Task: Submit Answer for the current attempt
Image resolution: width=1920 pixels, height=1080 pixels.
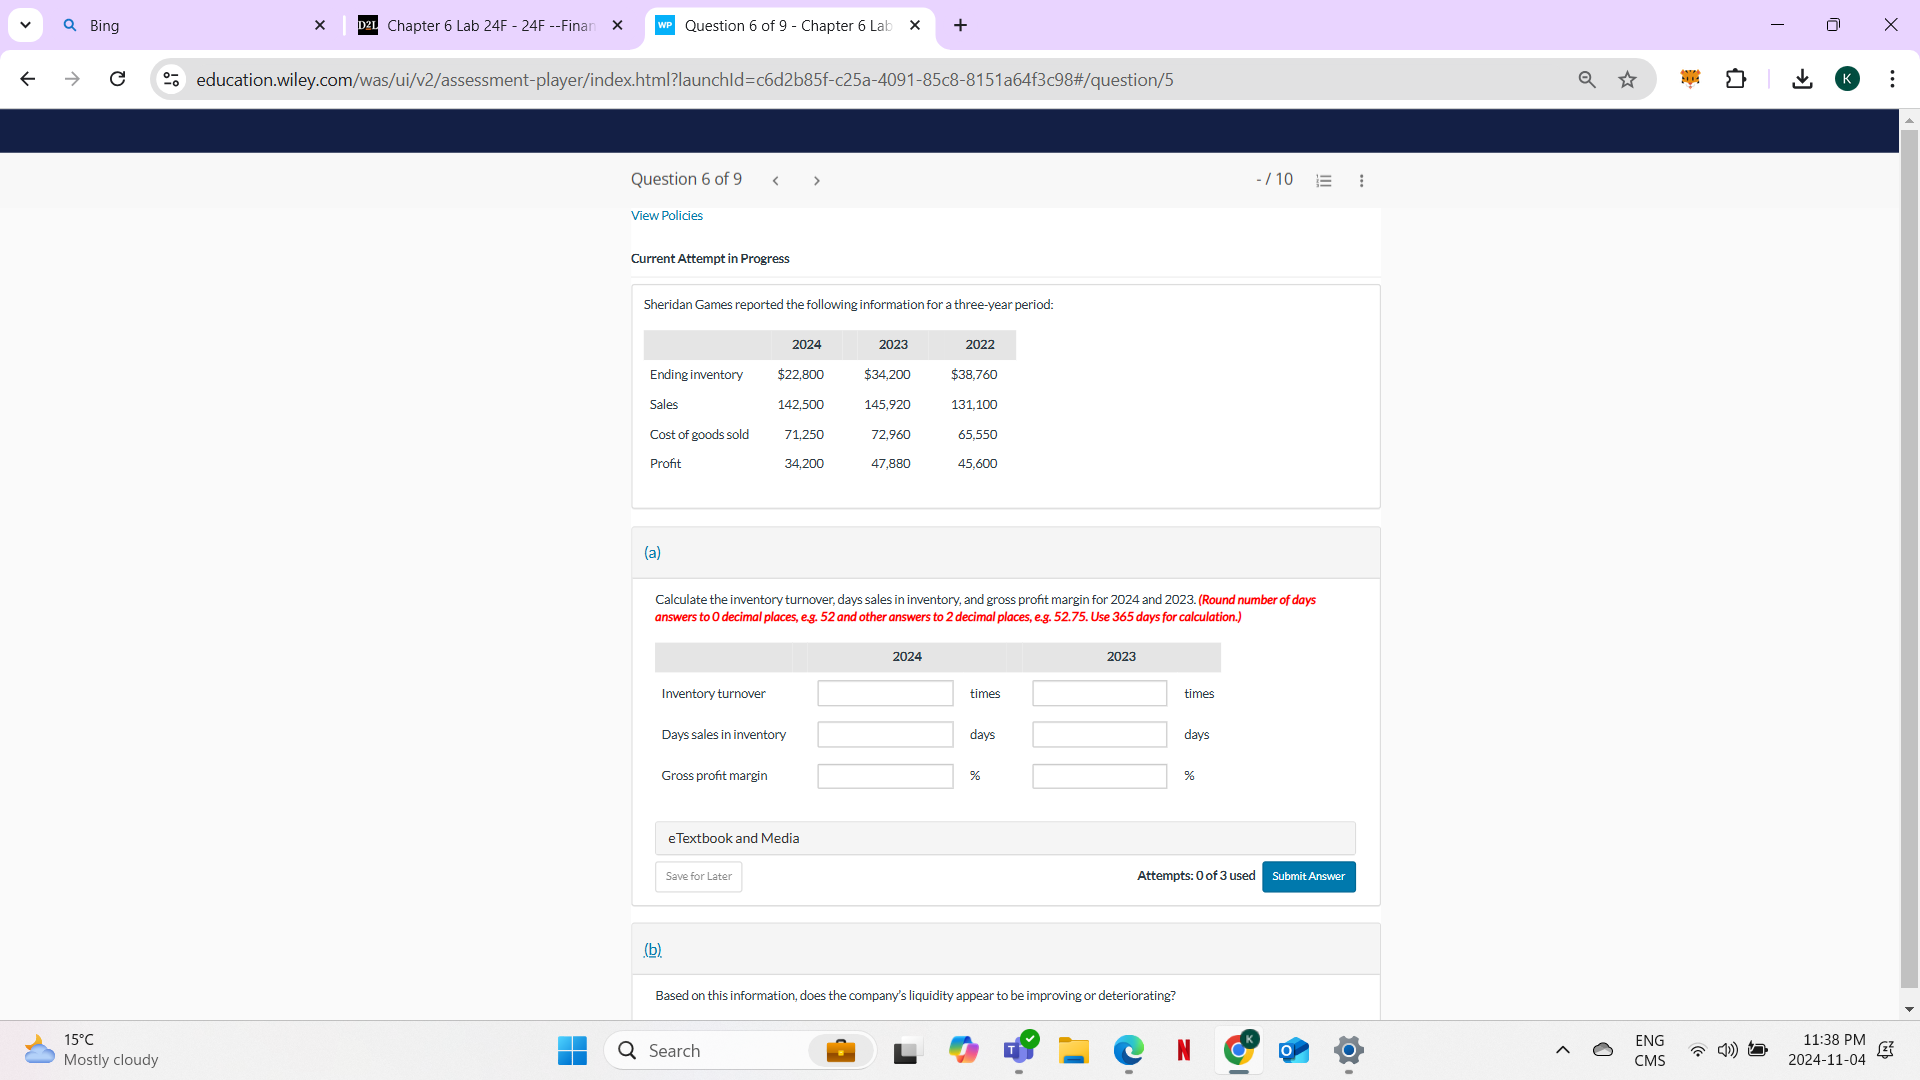Action: [1308, 876]
